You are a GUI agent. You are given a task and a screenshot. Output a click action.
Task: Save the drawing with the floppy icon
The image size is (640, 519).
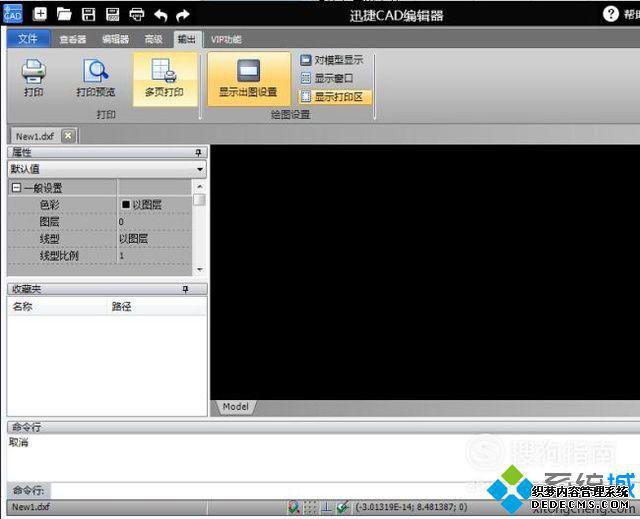click(x=89, y=15)
